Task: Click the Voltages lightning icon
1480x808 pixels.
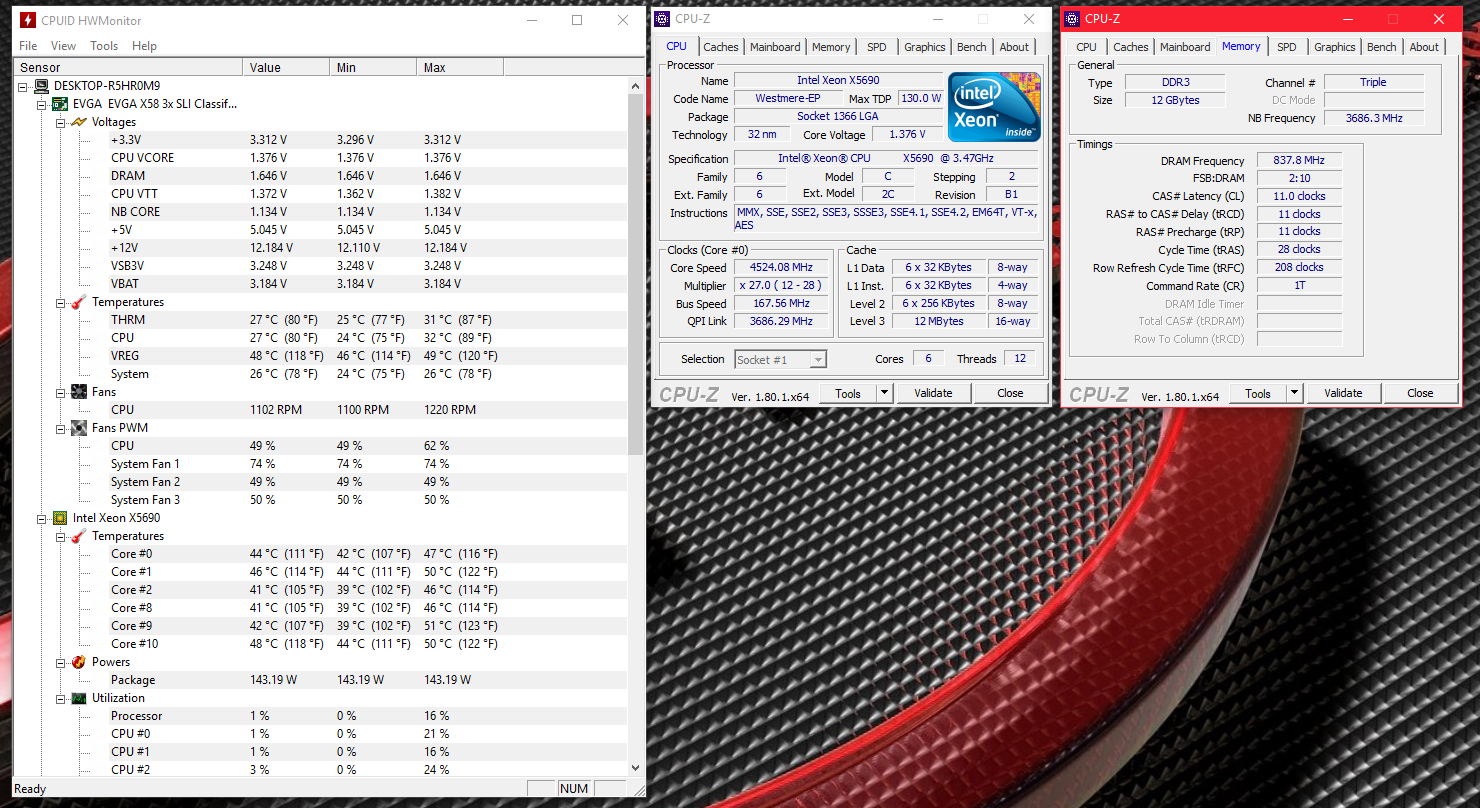Action: [x=79, y=122]
